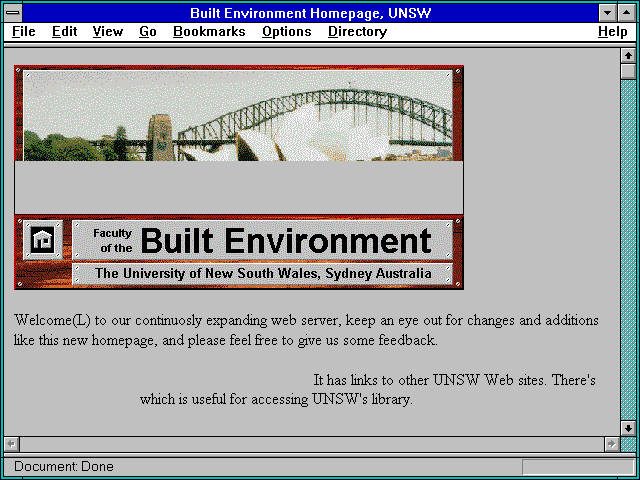Screen dimensions: 640x480
Task: Click the 'Document: Done' status text
Action: click(64, 466)
